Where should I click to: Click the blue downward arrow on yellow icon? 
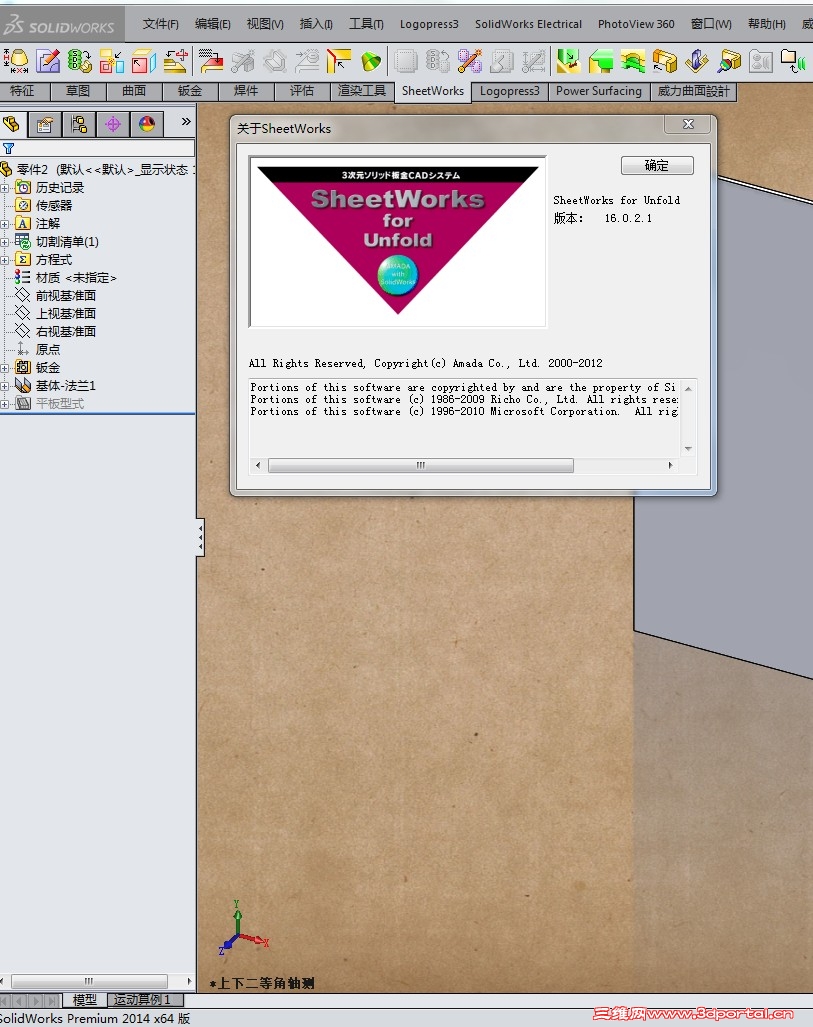pyautogui.click(x=696, y=62)
